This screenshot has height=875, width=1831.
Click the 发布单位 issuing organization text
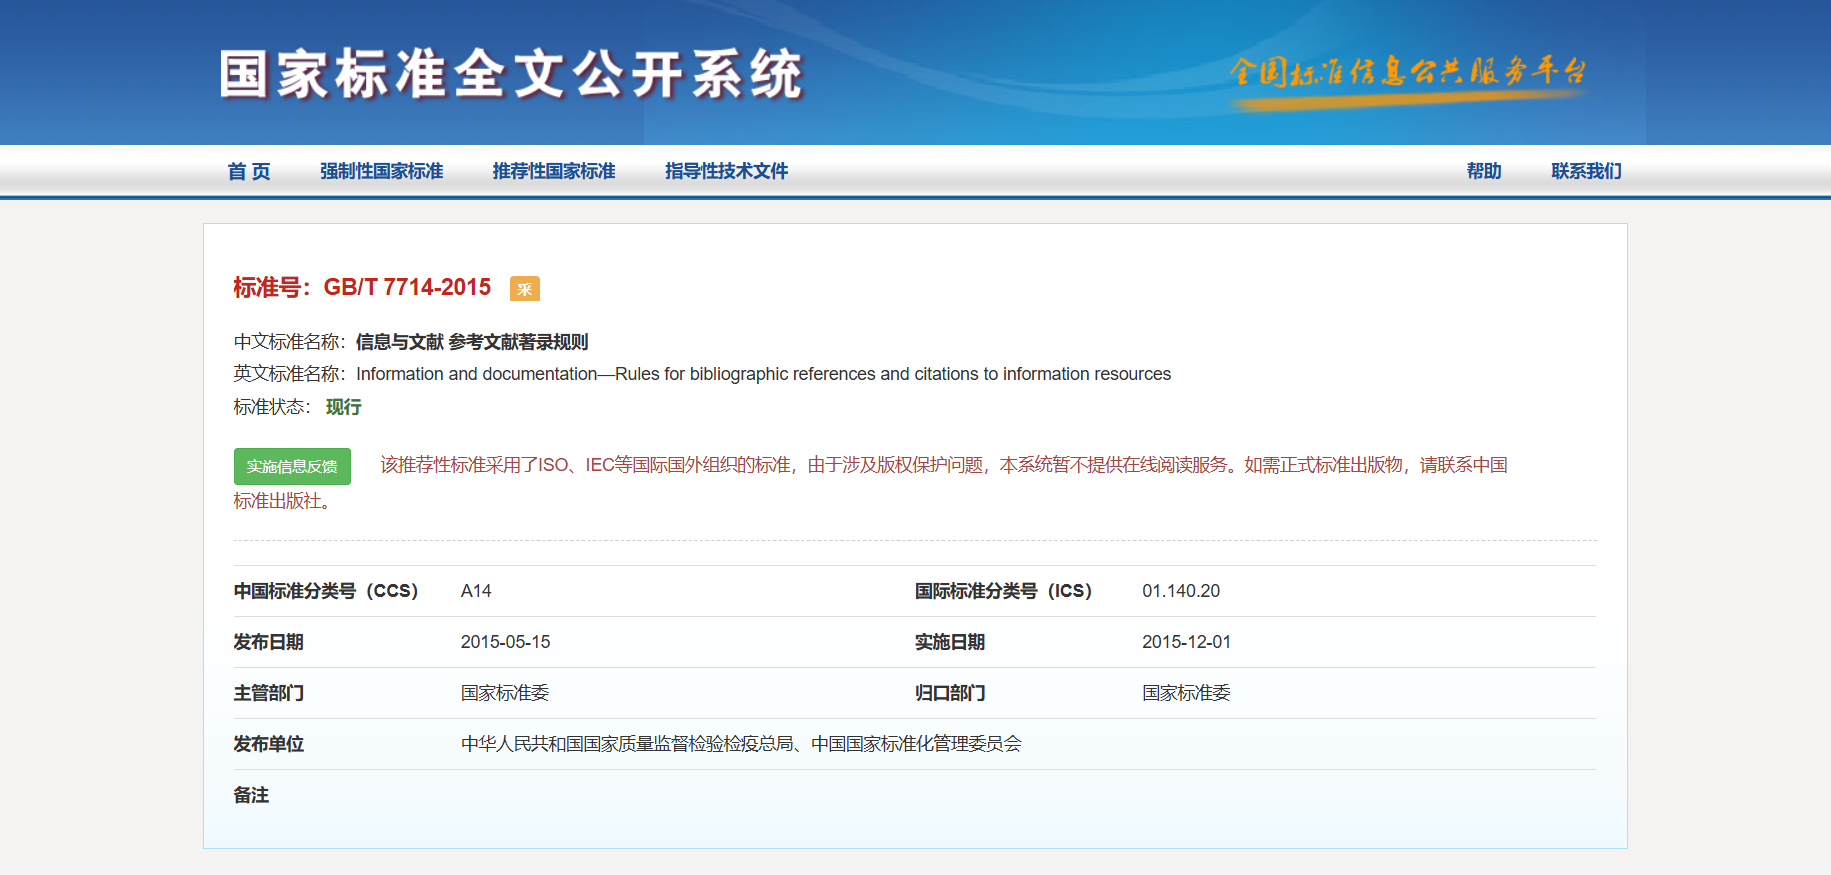tap(741, 744)
